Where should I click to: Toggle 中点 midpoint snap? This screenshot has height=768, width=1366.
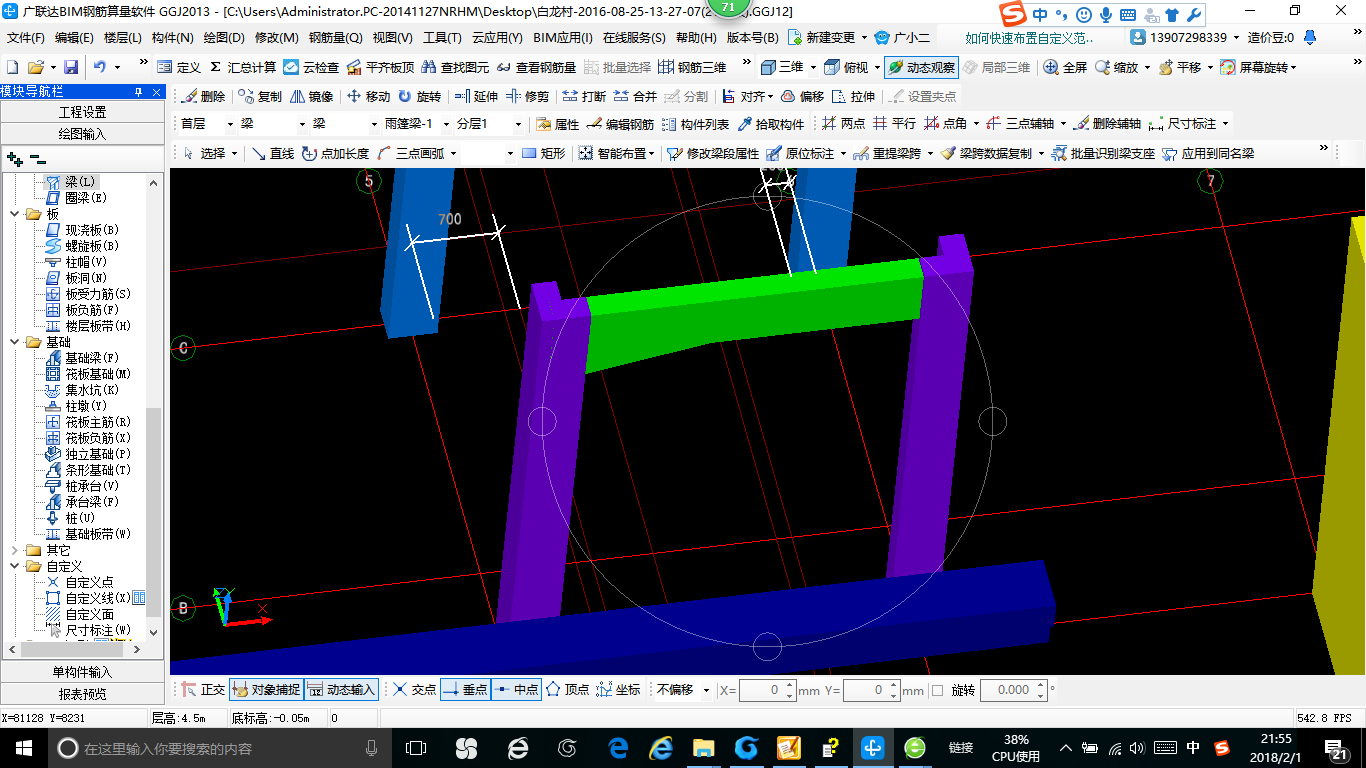[516, 690]
